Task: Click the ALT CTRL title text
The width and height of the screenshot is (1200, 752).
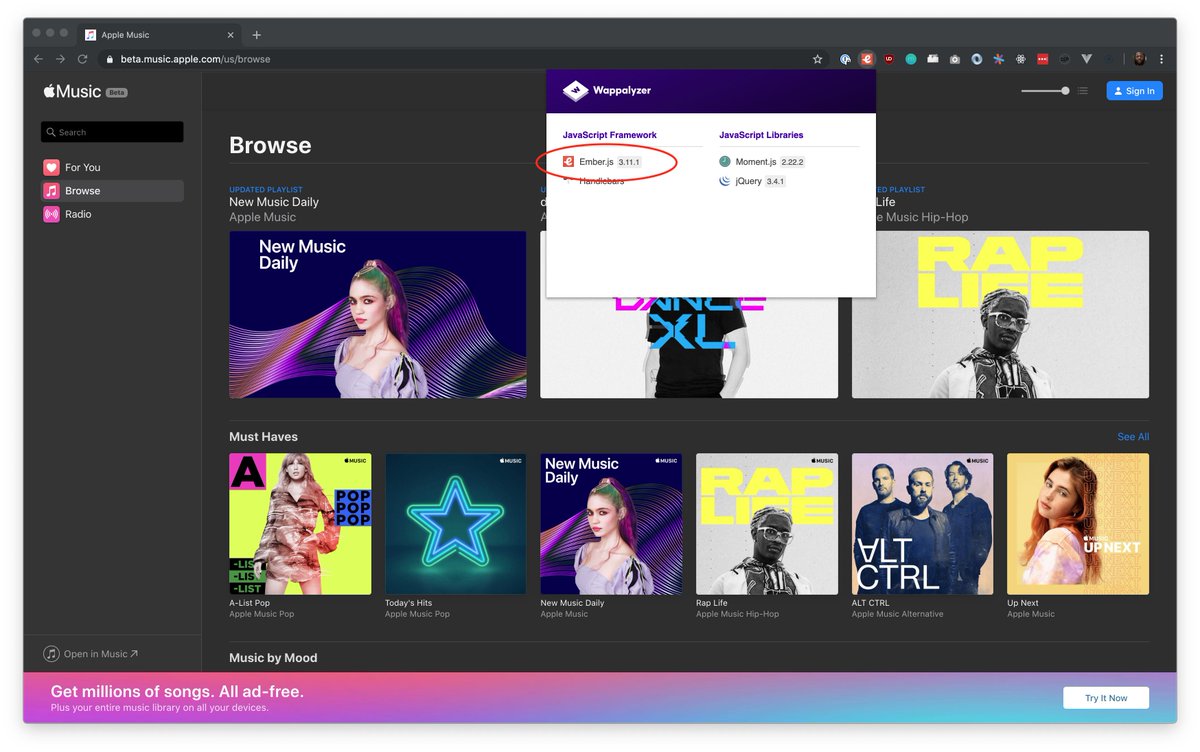Action: (x=870, y=603)
